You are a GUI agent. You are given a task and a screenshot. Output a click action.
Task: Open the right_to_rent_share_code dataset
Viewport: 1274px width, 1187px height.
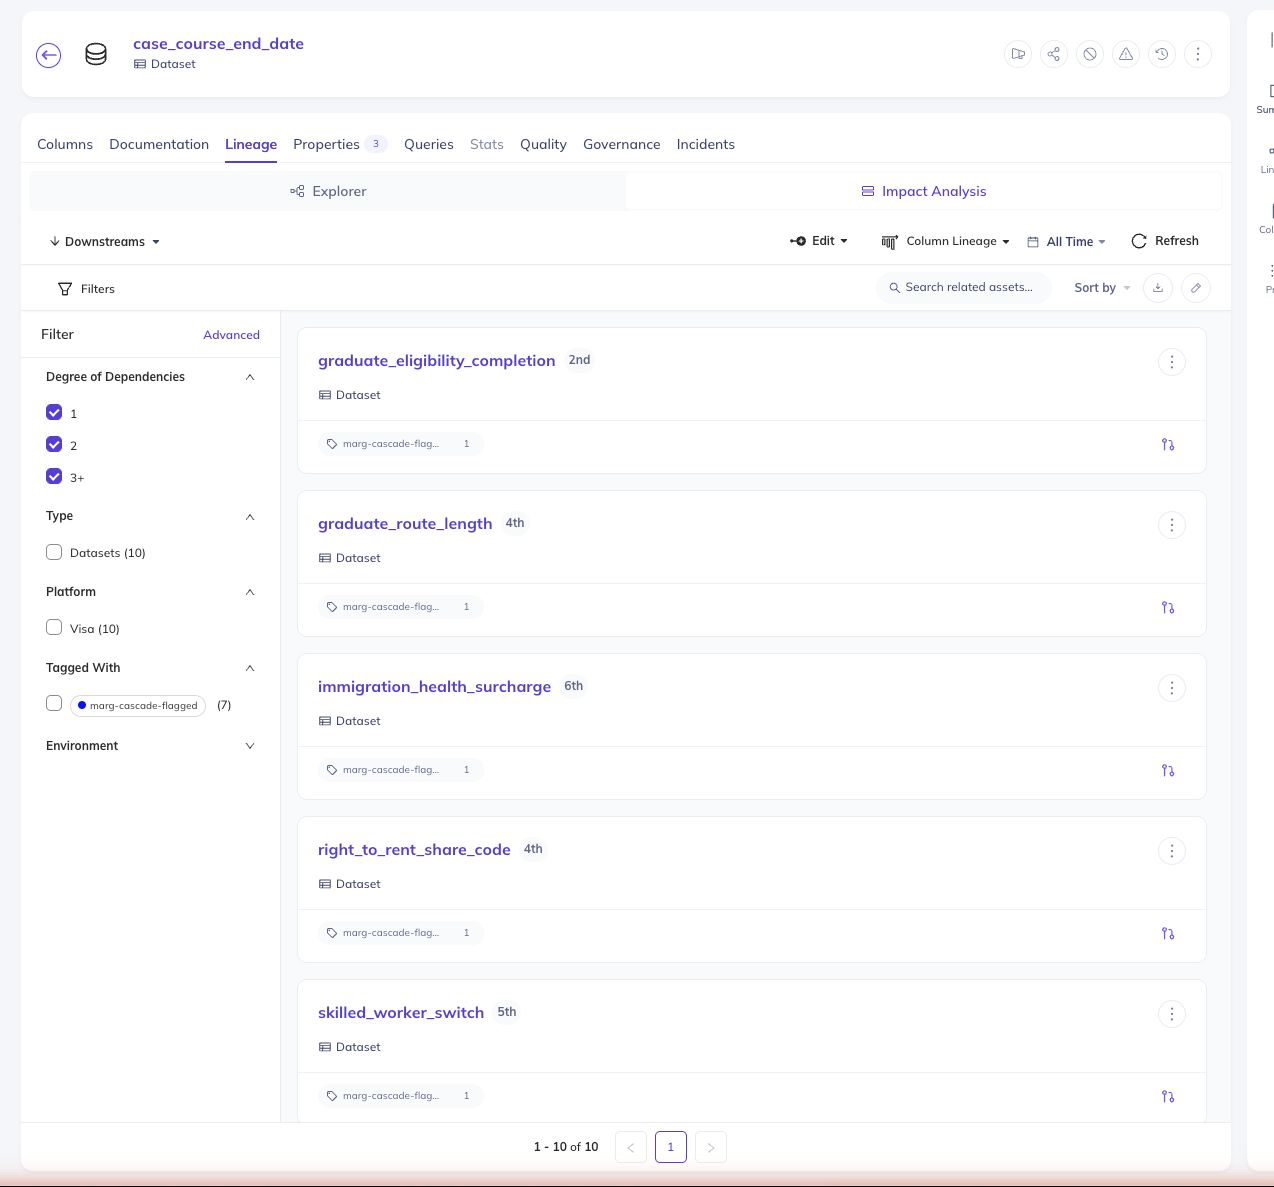pyautogui.click(x=414, y=850)
